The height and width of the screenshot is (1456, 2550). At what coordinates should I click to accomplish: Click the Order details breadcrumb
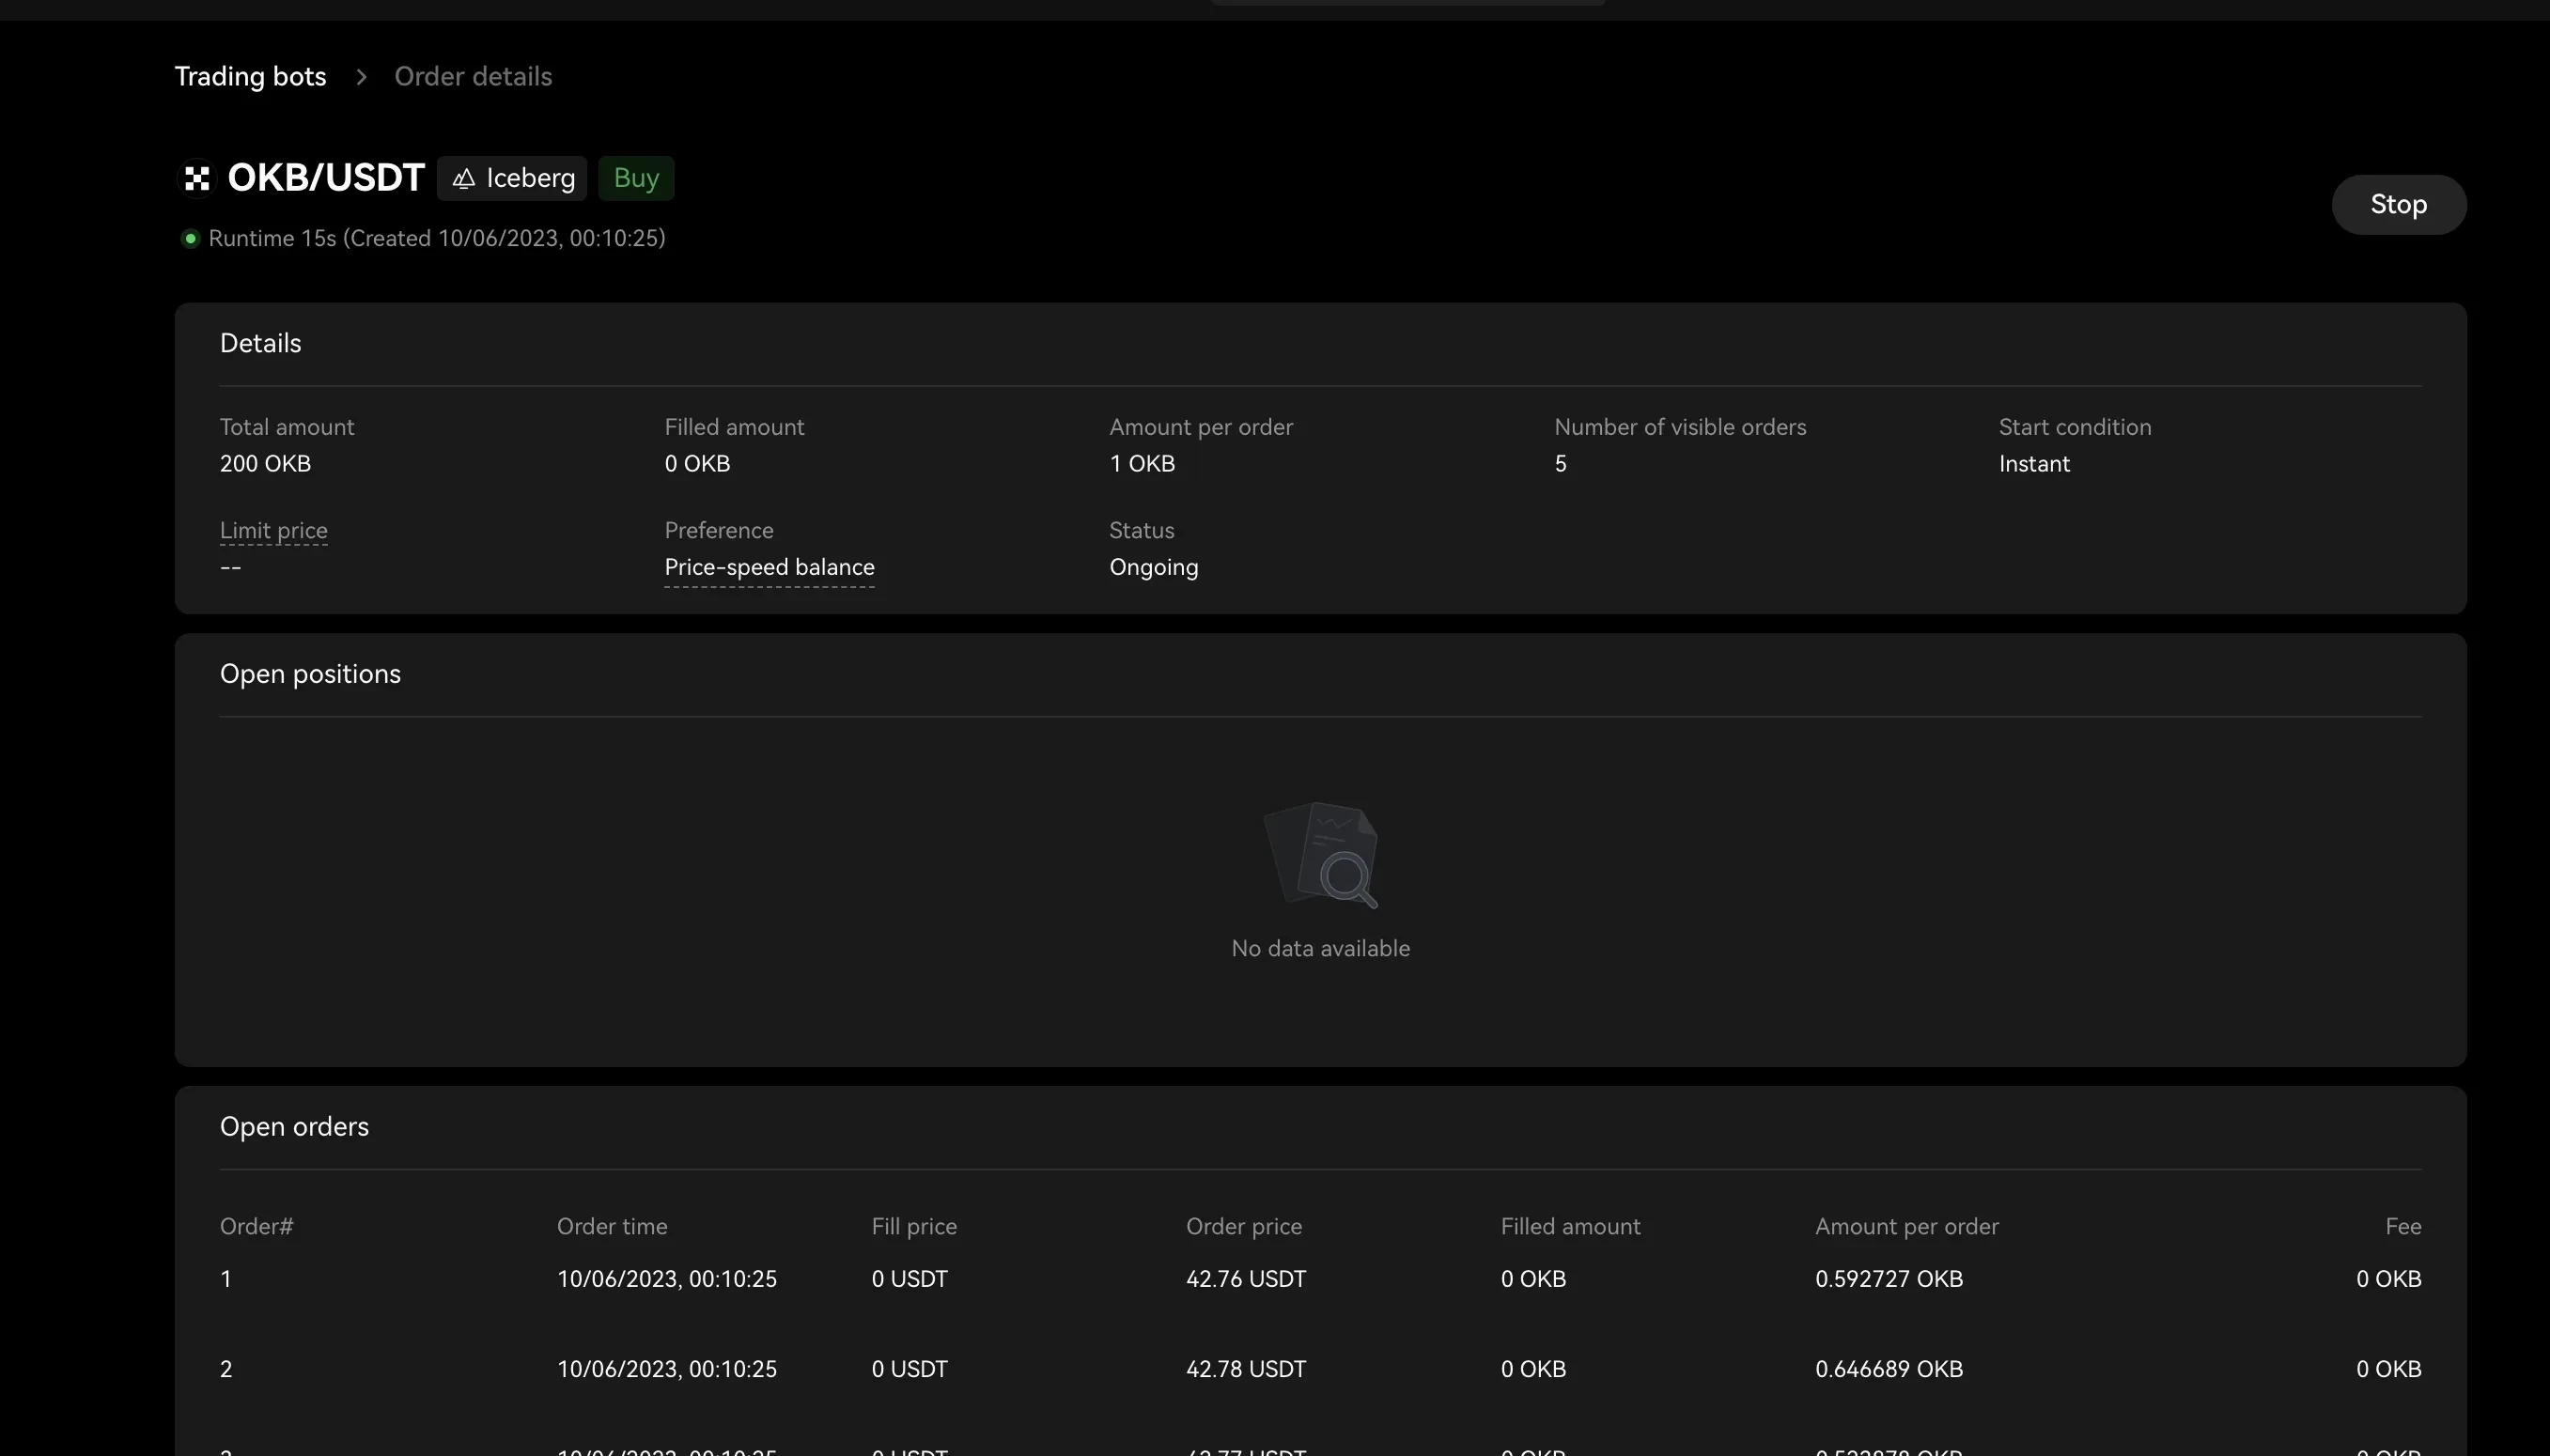click(473, 77)
